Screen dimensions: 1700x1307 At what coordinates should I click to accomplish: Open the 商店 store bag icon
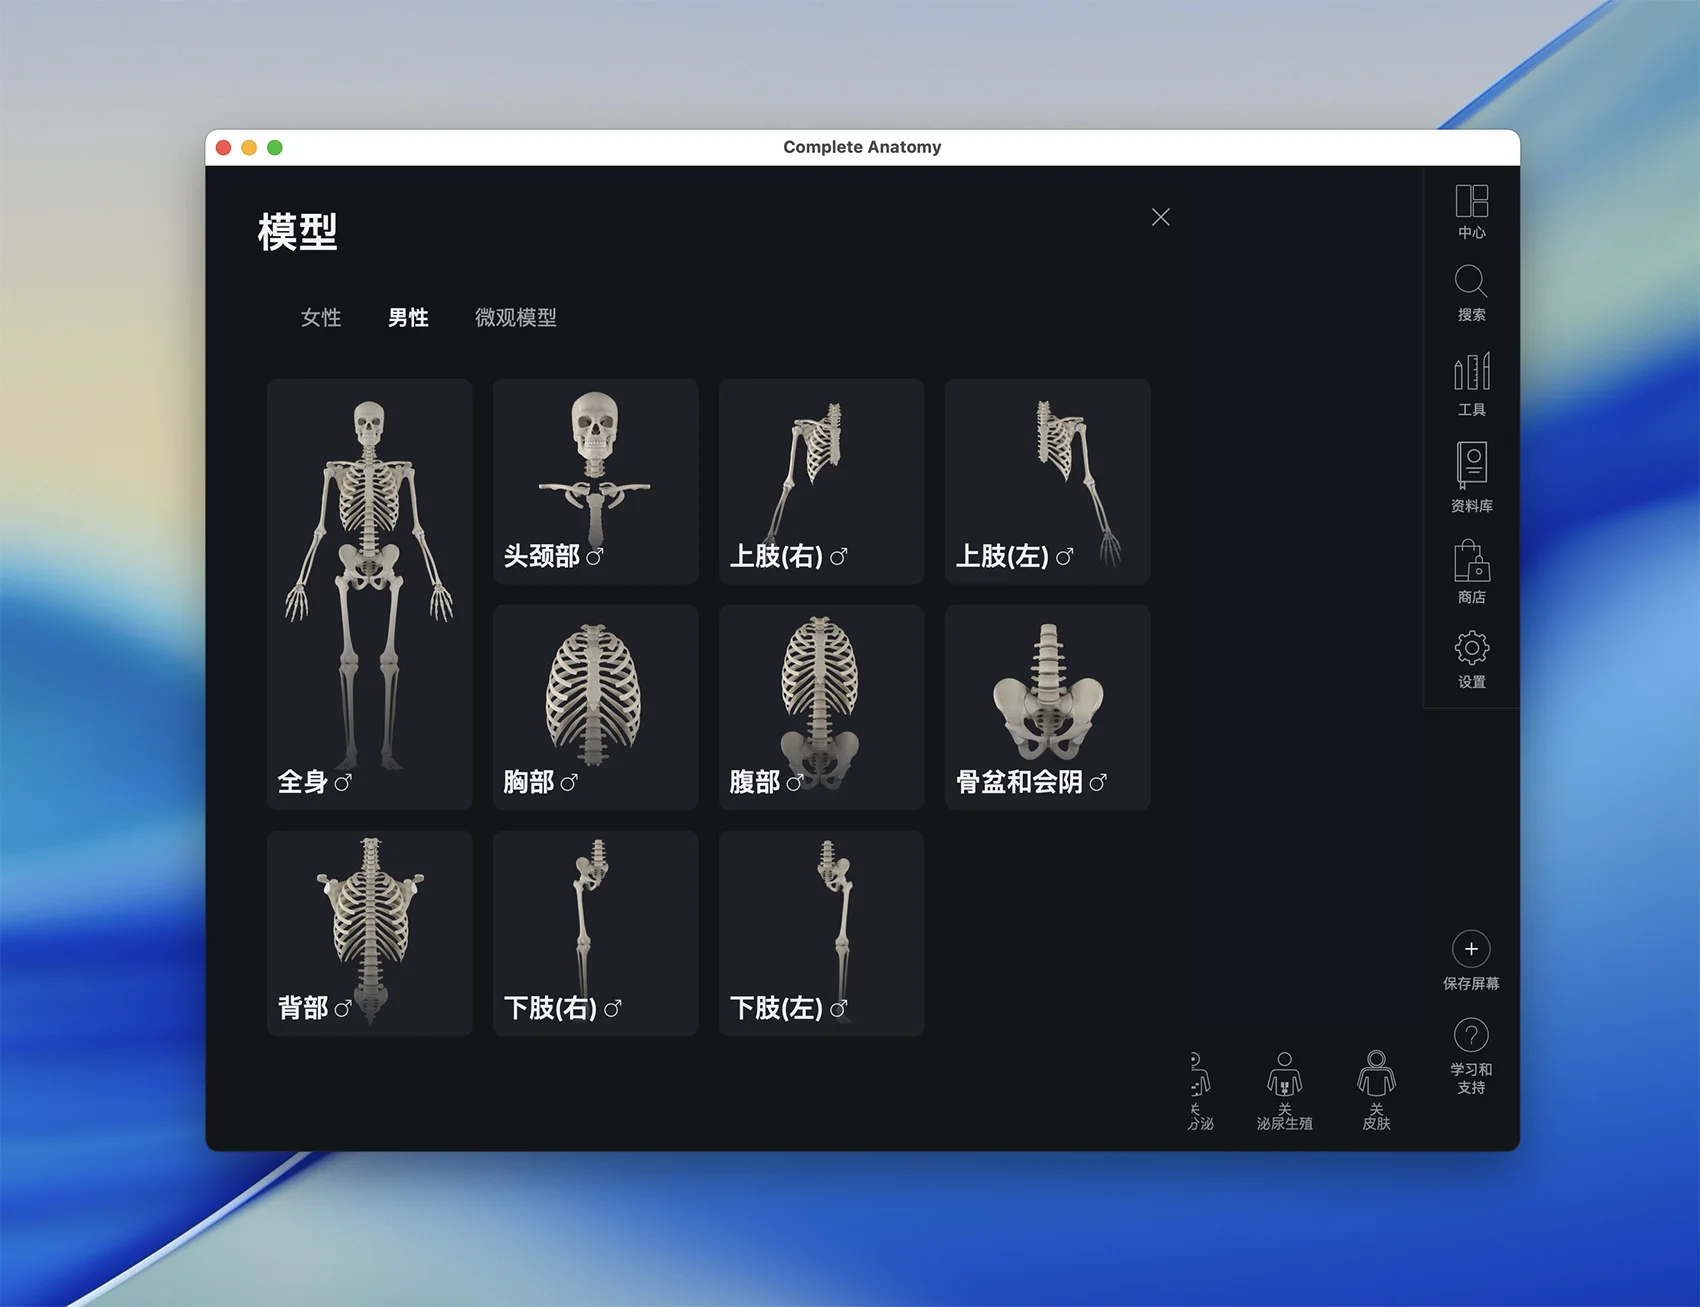[1471, 562]
